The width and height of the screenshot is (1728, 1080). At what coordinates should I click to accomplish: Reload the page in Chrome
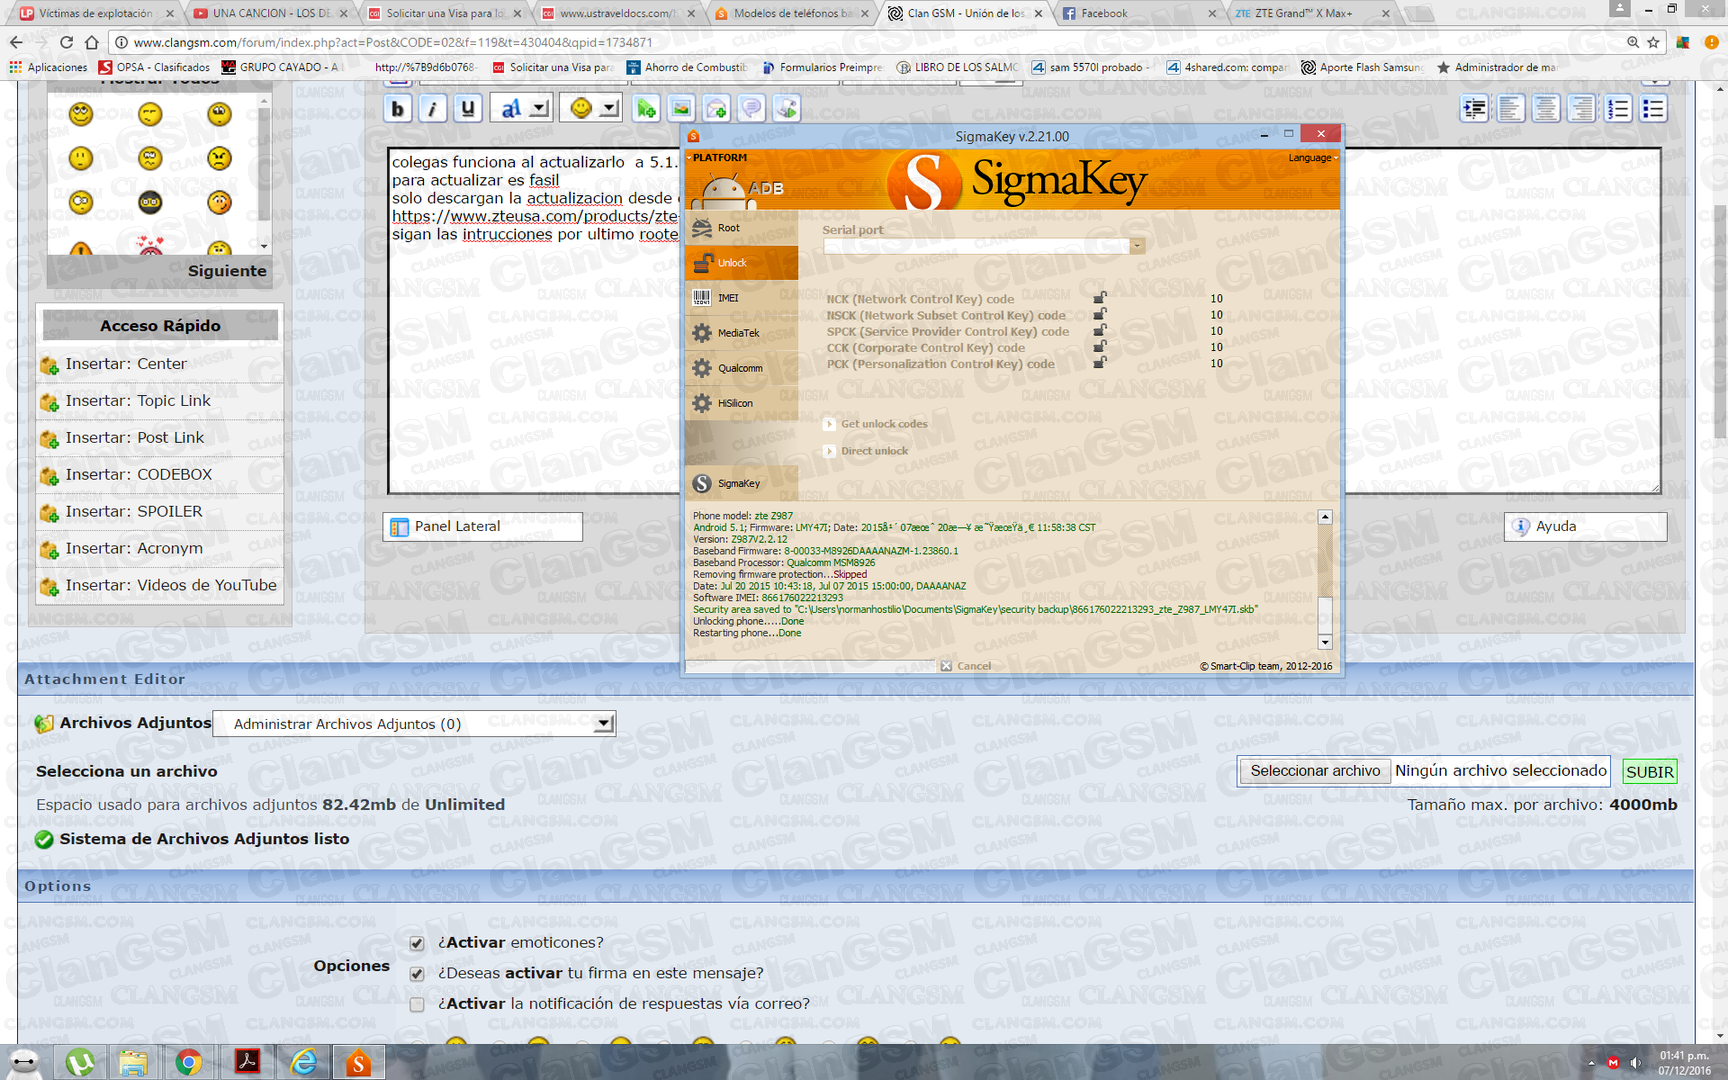click(66, 42)
